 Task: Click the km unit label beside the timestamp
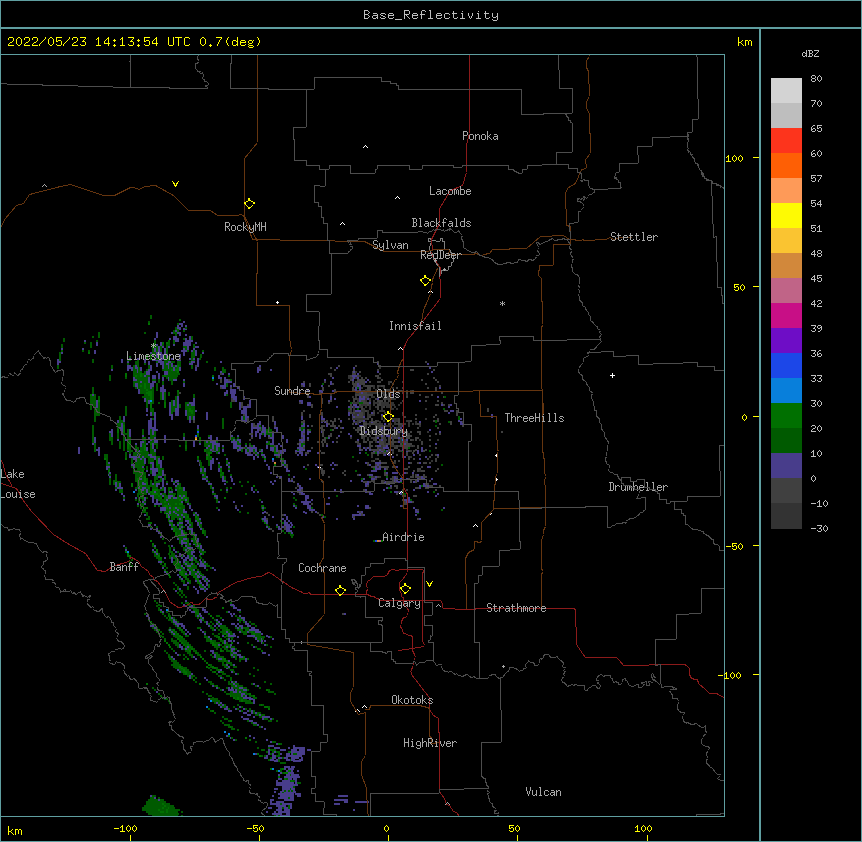pyautogui.click(x=744, y=42)
